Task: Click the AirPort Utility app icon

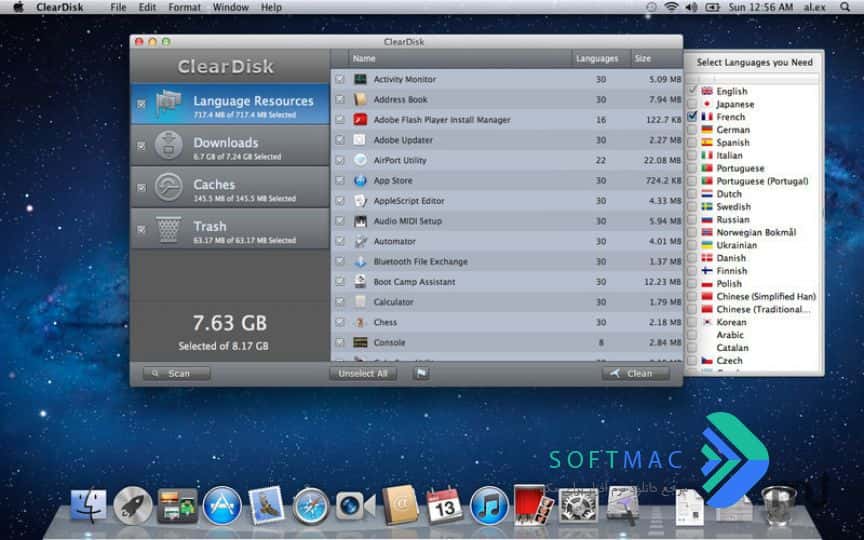Action: tap(360, 160)
